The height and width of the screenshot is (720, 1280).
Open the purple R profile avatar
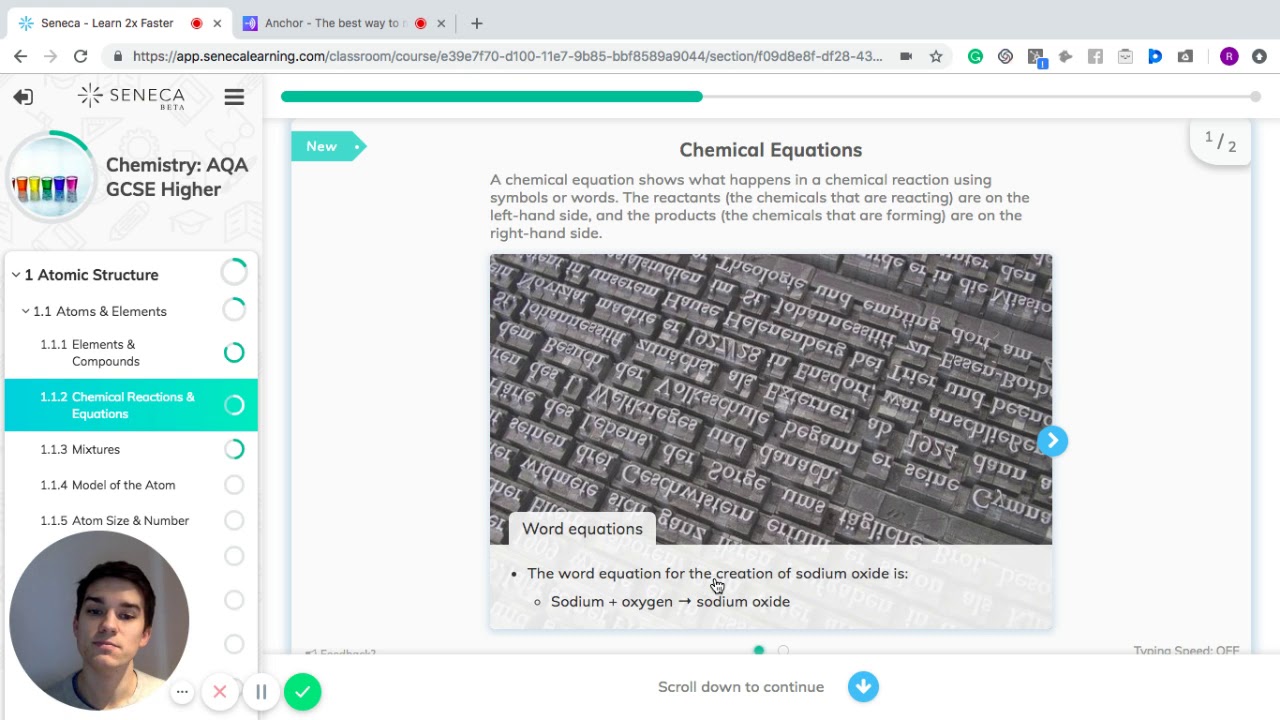click(1229, 57)
